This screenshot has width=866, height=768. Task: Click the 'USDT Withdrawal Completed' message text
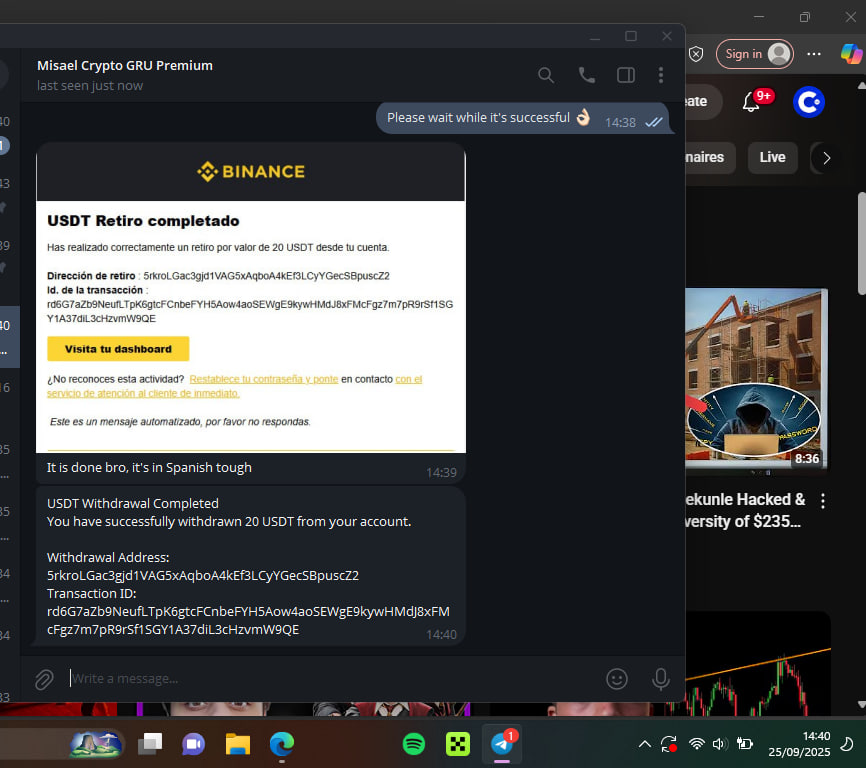coord(133,504)
